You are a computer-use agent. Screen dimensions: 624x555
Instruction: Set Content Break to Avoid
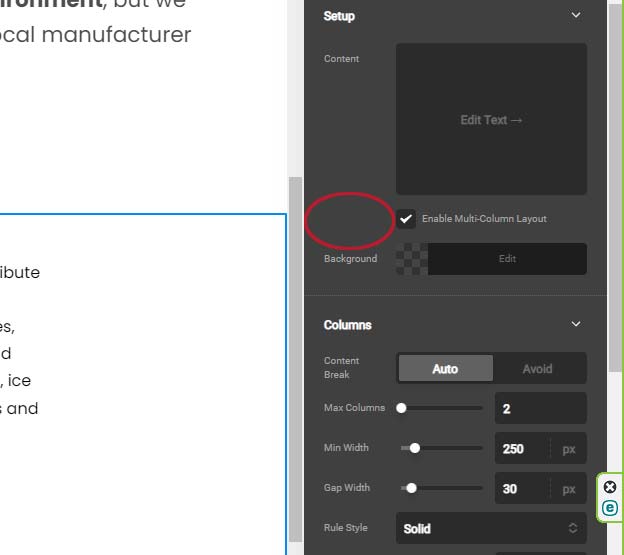coord(537,369)
